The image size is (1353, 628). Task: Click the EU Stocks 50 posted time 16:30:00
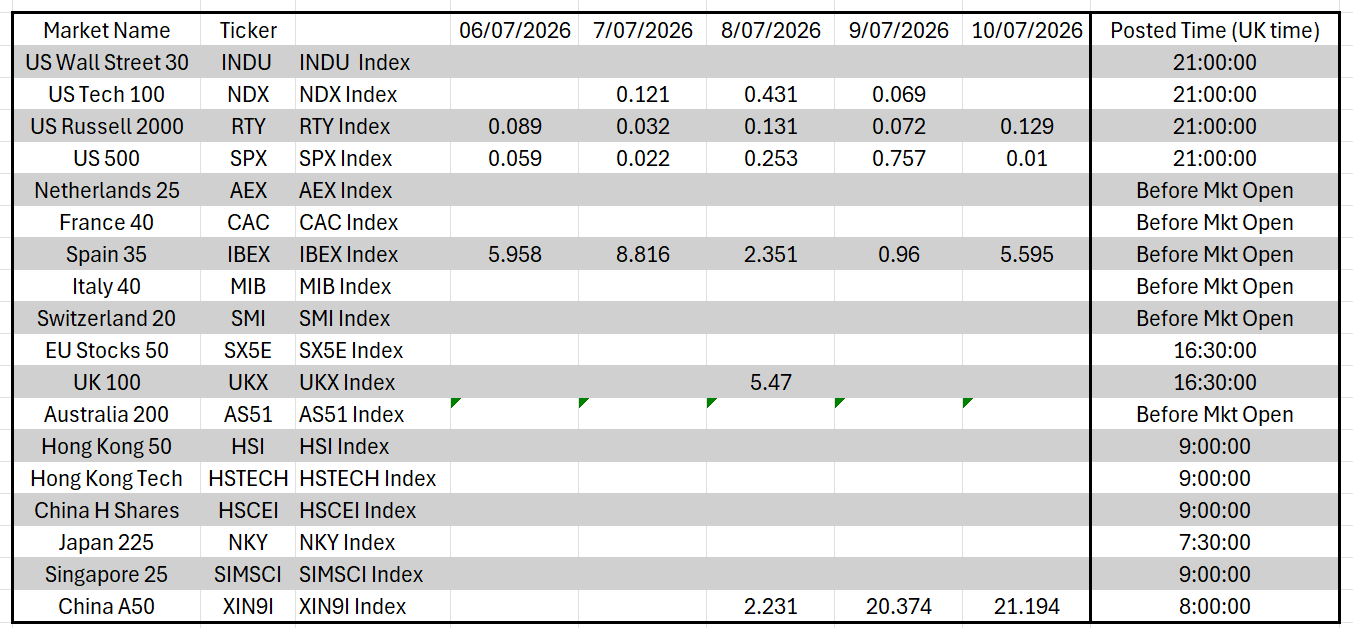(1215, 350)
